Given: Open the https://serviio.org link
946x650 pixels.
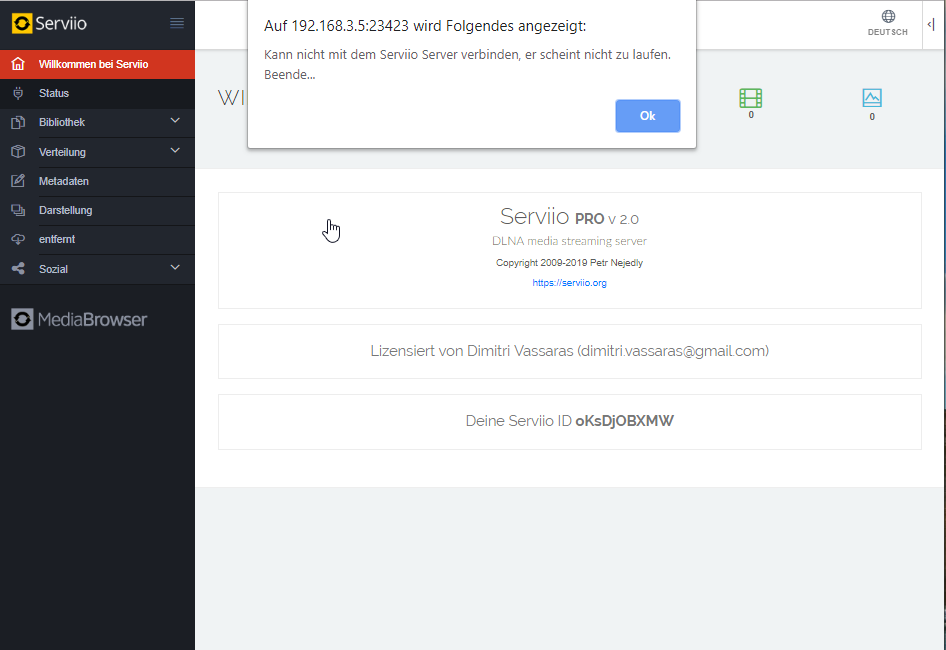Looking at the screenshot, I should tap(569, 282).
